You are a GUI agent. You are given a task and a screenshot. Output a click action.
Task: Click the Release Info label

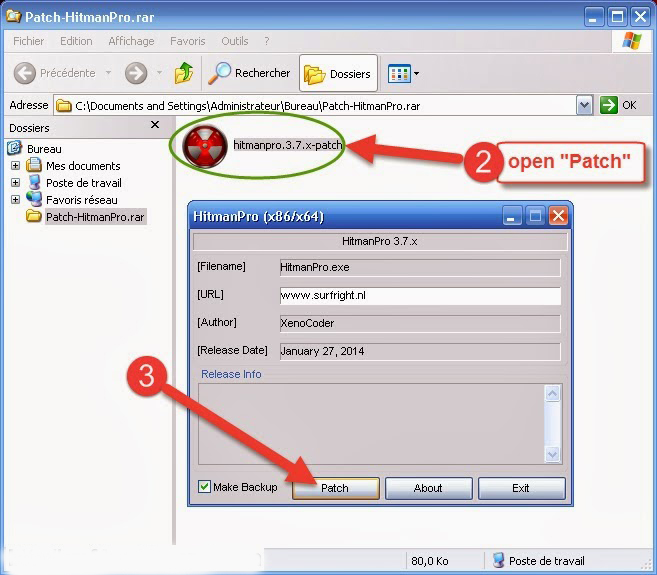click(231, 374)
